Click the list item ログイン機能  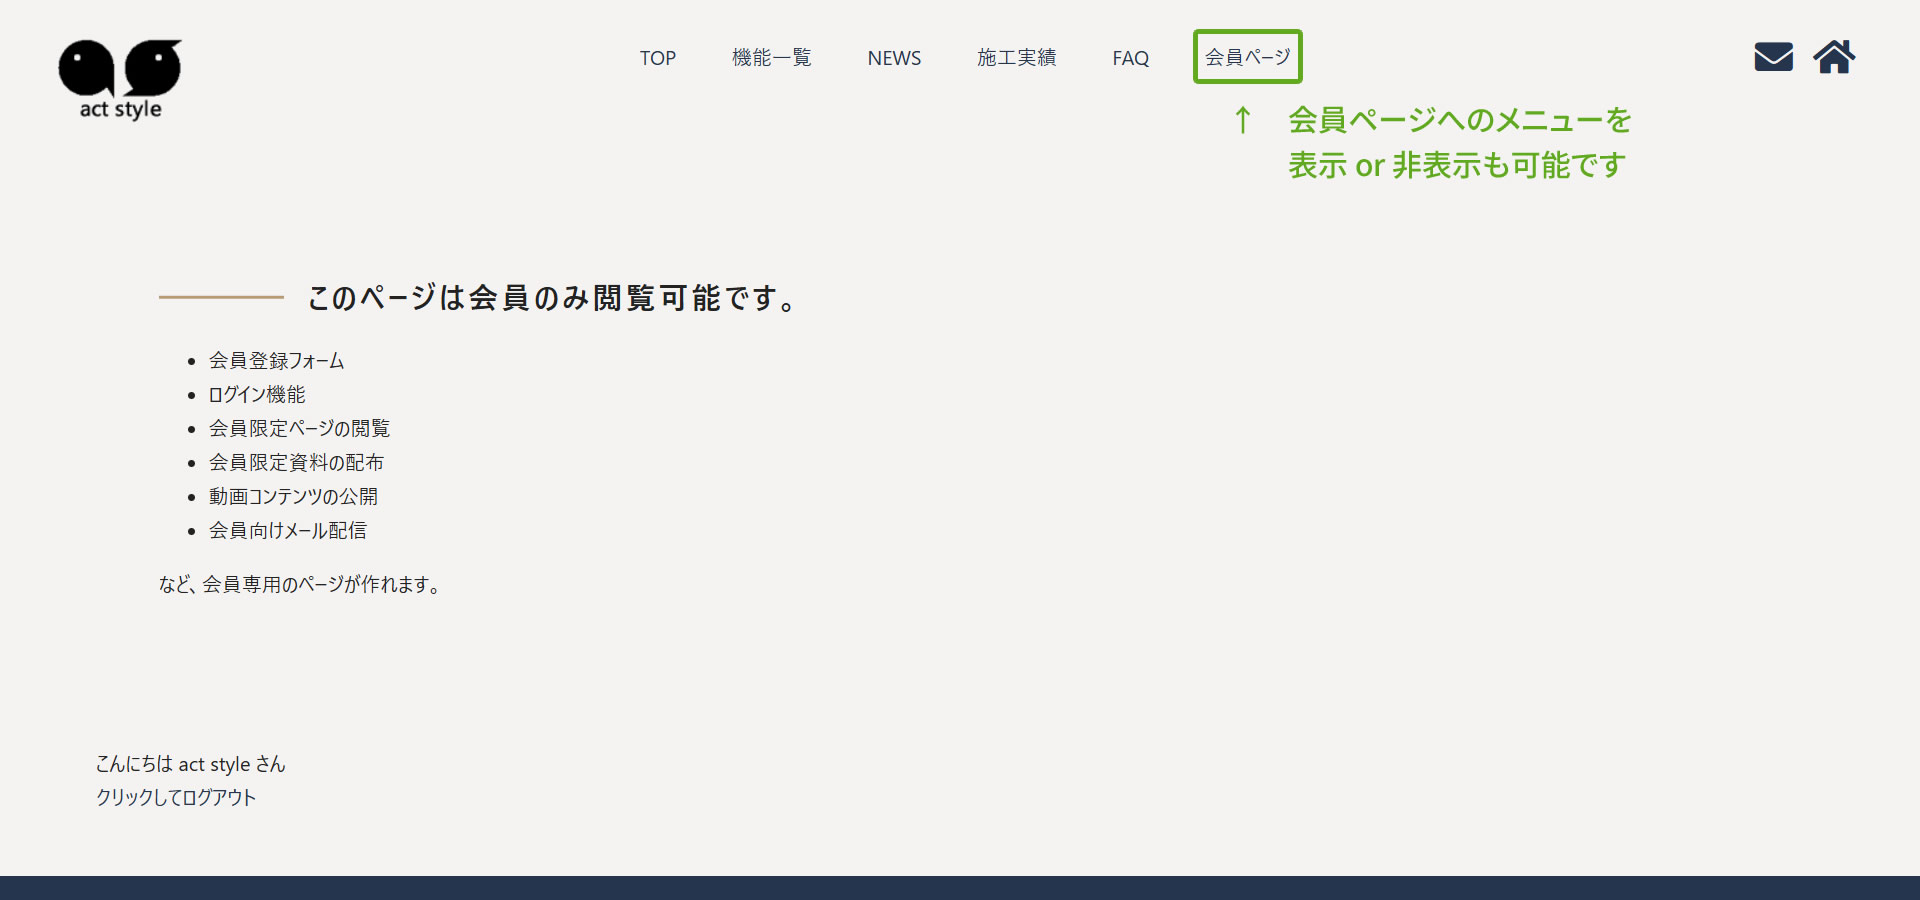[257, 394]
